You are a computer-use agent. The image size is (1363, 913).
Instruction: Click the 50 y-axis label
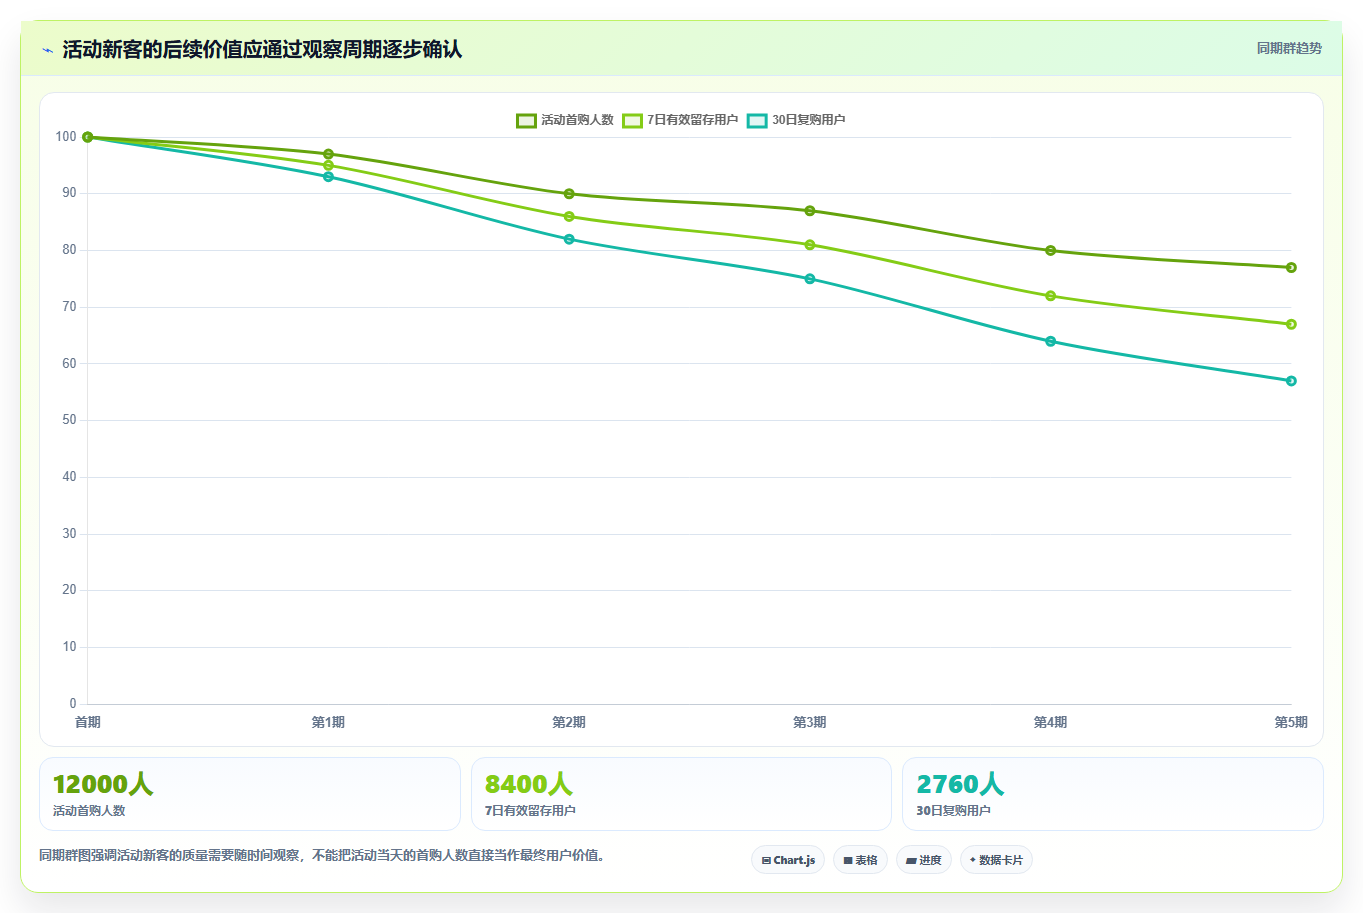[69, 420]
